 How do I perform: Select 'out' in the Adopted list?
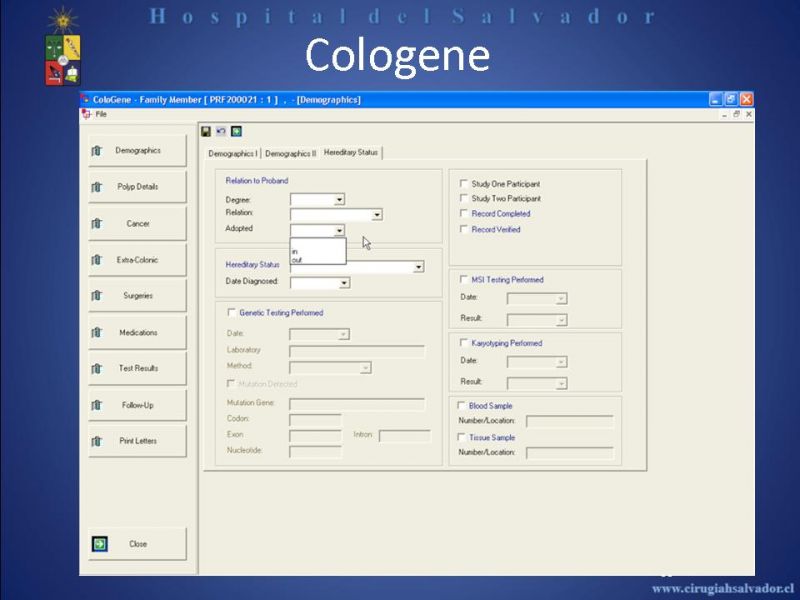[297, 260]
